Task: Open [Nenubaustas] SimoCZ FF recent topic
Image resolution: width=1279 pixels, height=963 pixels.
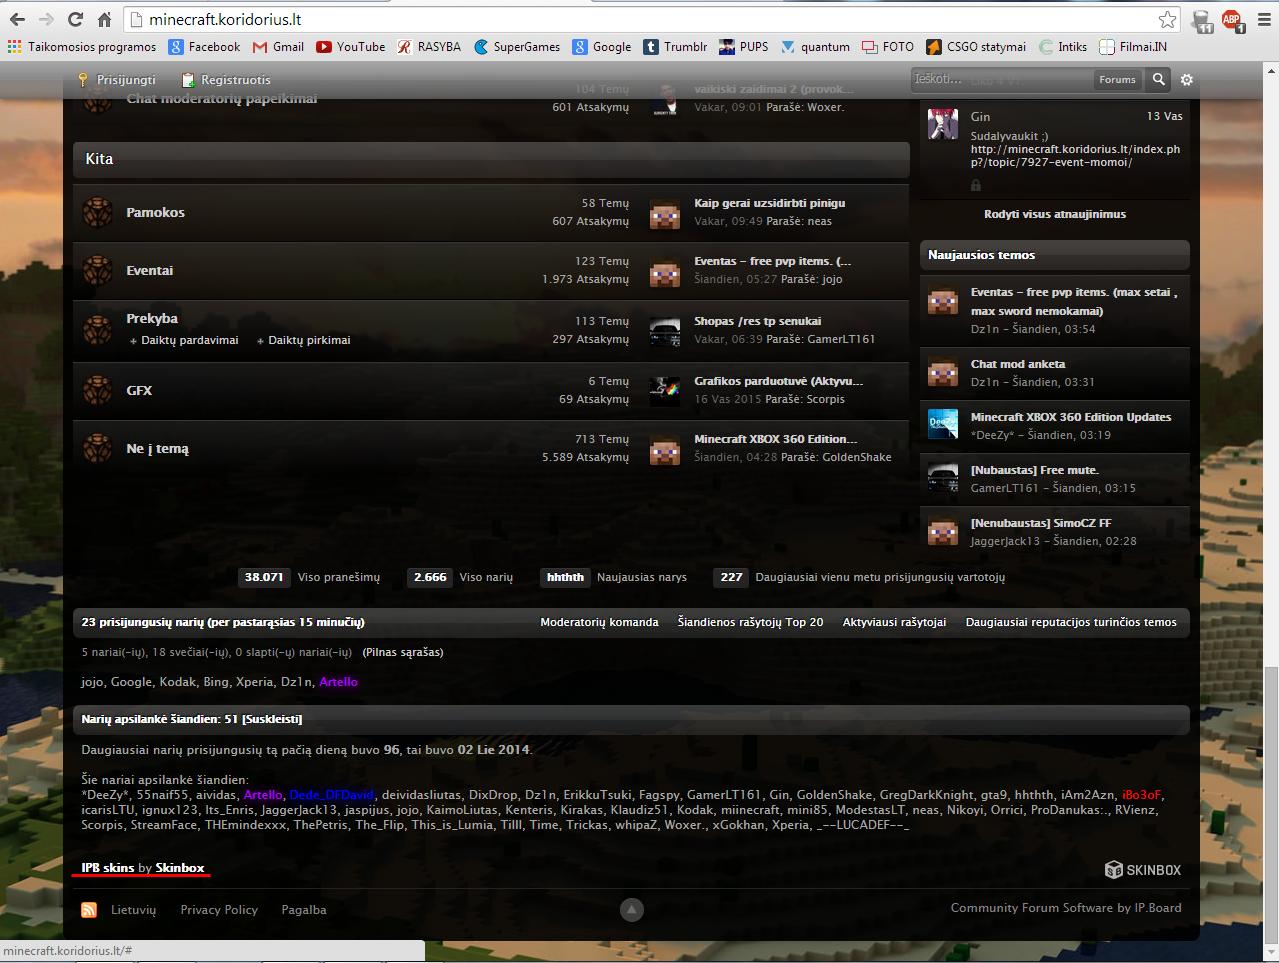Action: 1041,523
